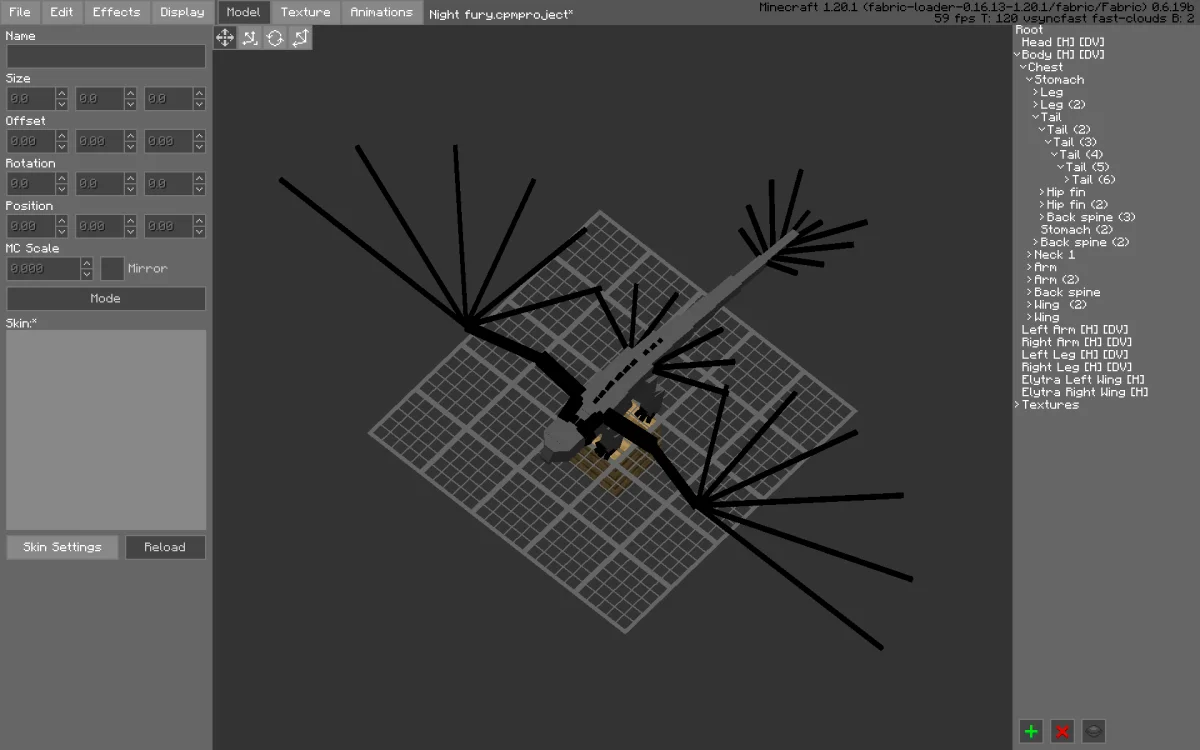Select Right Arm [H] [DV] in the tree
Viewport: 1200px width, 750px height.
[1078, 342]
